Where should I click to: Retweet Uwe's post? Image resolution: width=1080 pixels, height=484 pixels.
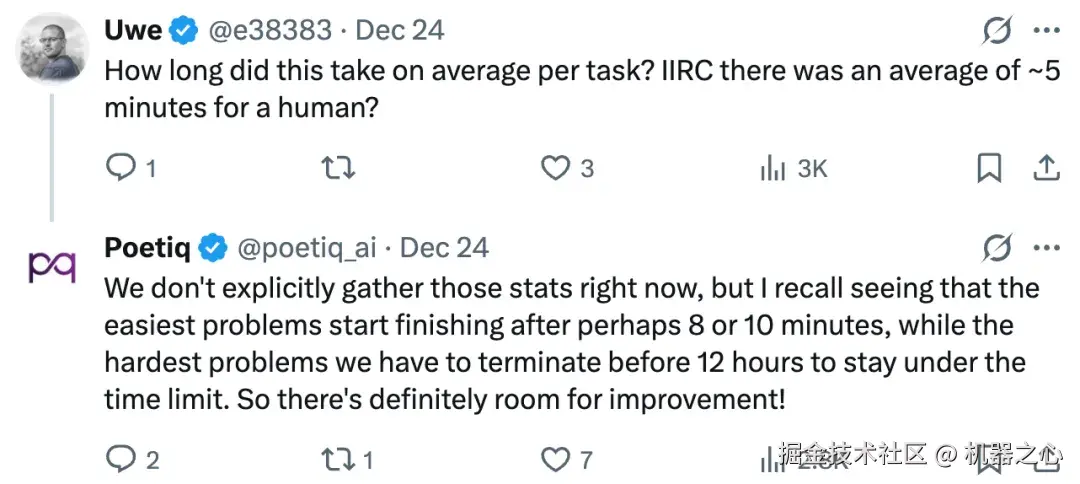point(339,168)
